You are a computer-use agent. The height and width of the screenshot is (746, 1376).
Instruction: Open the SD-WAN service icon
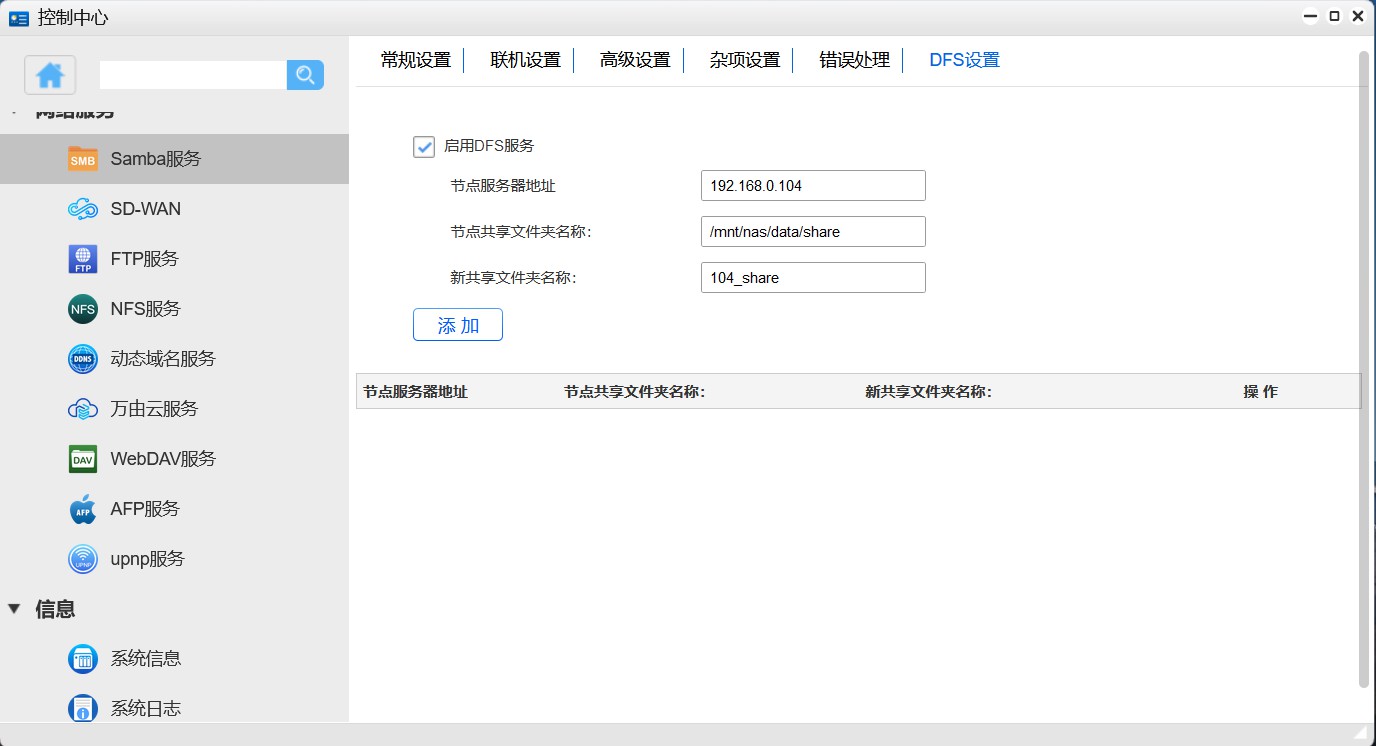point(83,209)
